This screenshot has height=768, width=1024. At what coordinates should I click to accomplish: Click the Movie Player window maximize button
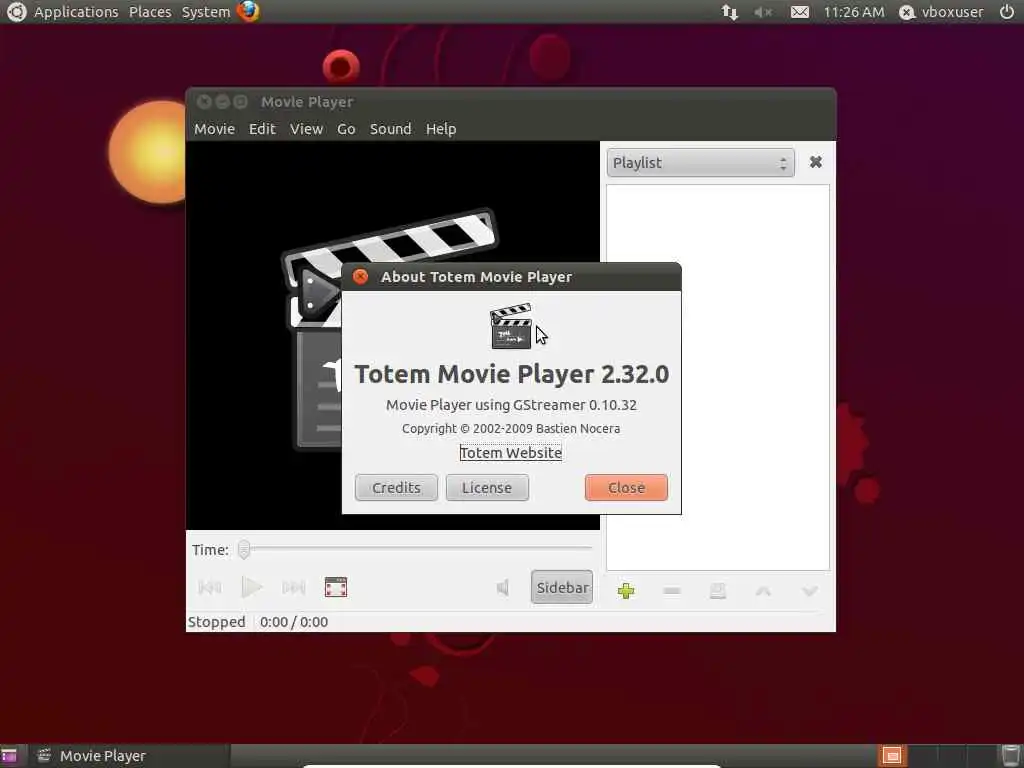click(241, 102)
